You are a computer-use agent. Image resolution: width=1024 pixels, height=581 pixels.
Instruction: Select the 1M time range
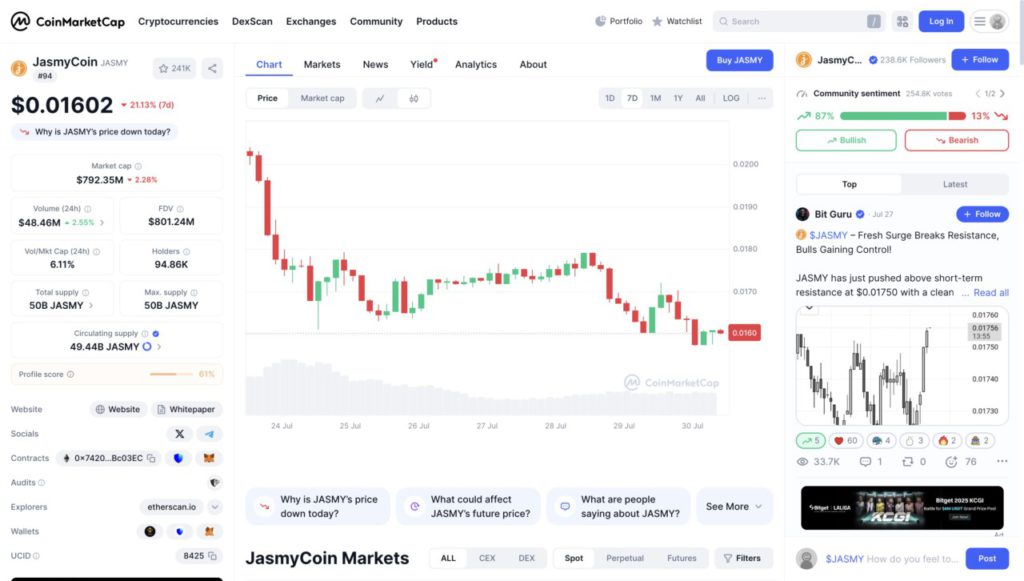[x=655, y=98]
